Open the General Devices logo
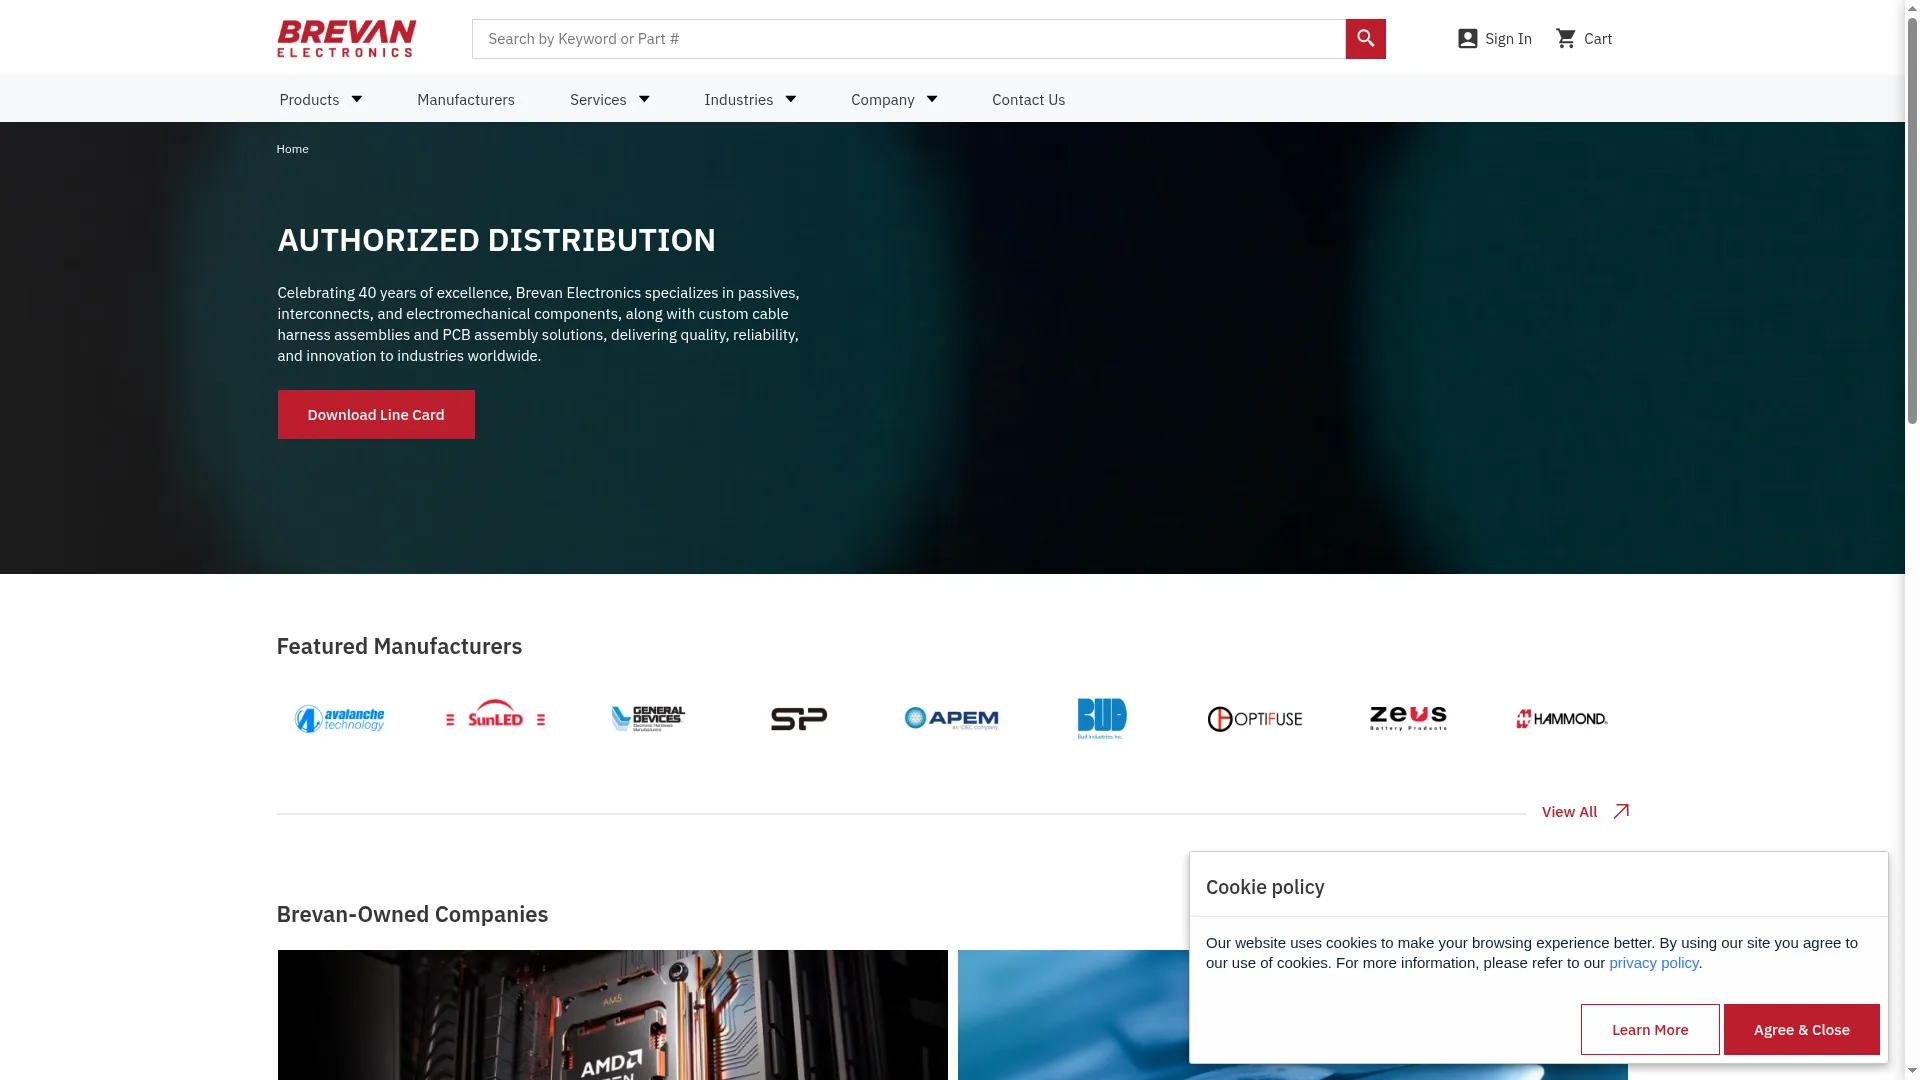Viewport: 1920px width, 1080px height. [648, 718]
